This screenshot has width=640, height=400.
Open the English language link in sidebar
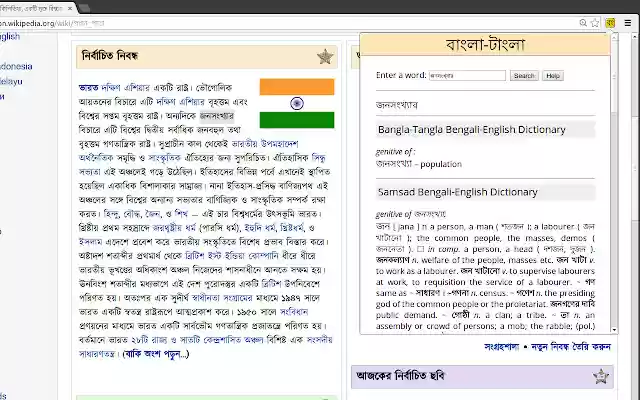tap(10, 36)
